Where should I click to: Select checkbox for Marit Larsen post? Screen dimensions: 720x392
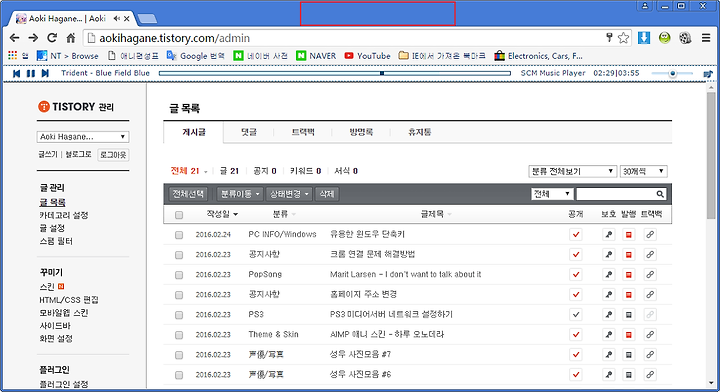(179, 274)
